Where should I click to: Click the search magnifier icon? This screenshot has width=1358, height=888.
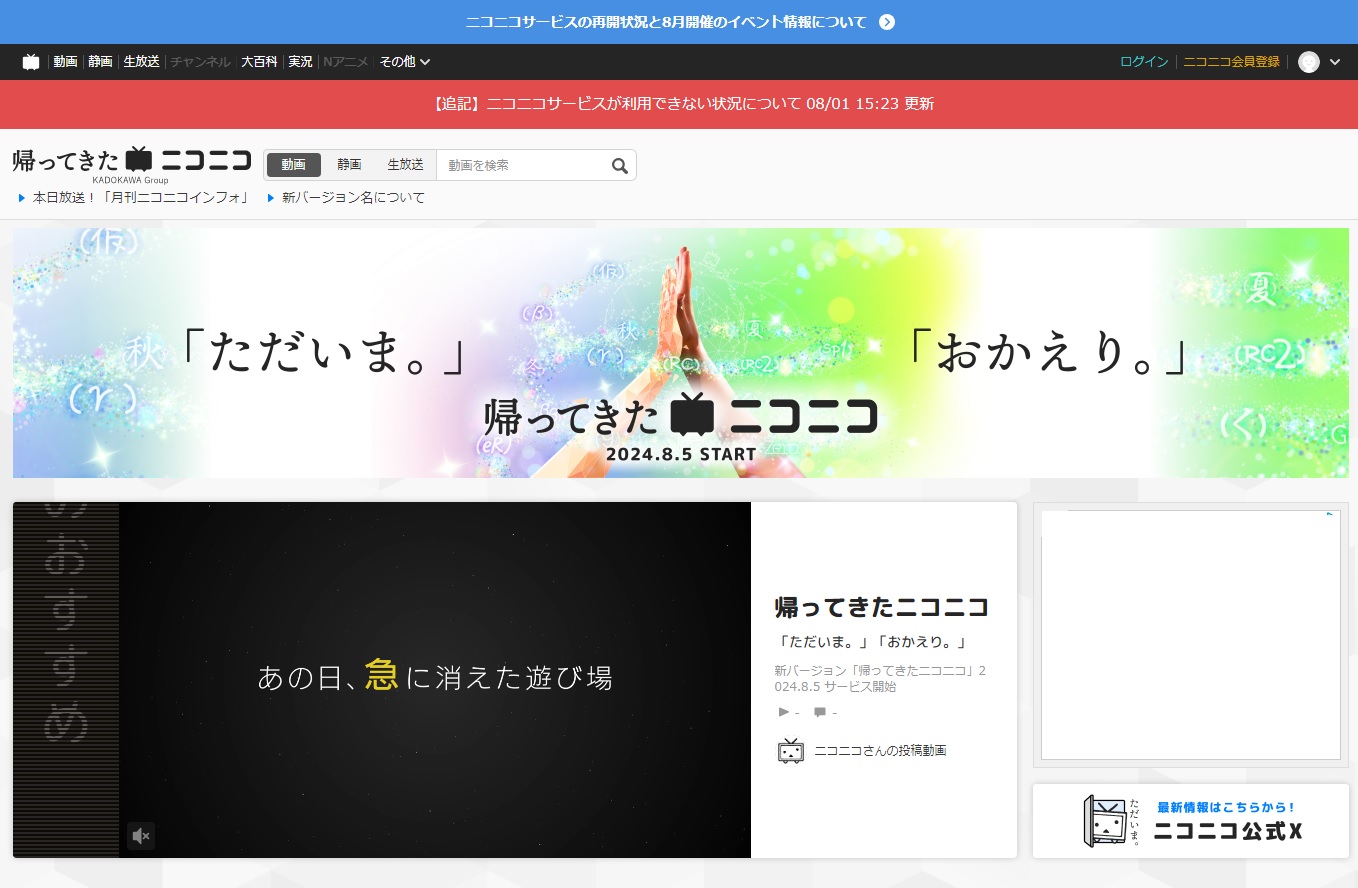click(620, 166)
